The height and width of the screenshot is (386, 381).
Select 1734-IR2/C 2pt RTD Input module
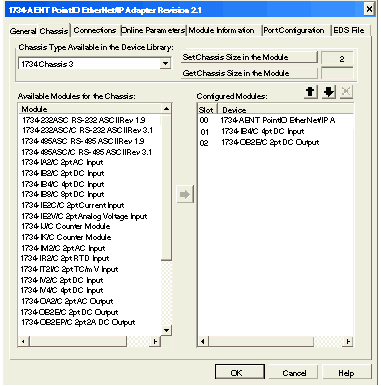[x=65, y=258]
